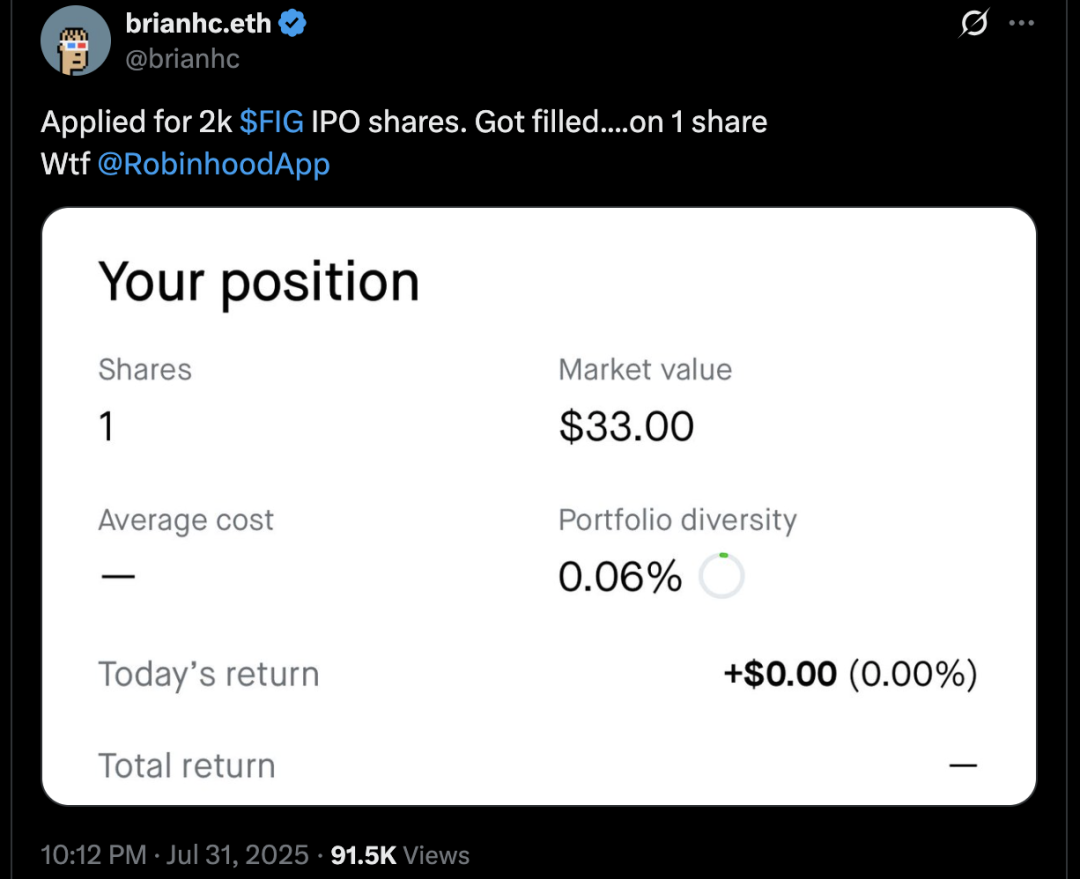Click the brianhc.eth display name
Screen dimensions: 1080x879
tap(198, 24)
